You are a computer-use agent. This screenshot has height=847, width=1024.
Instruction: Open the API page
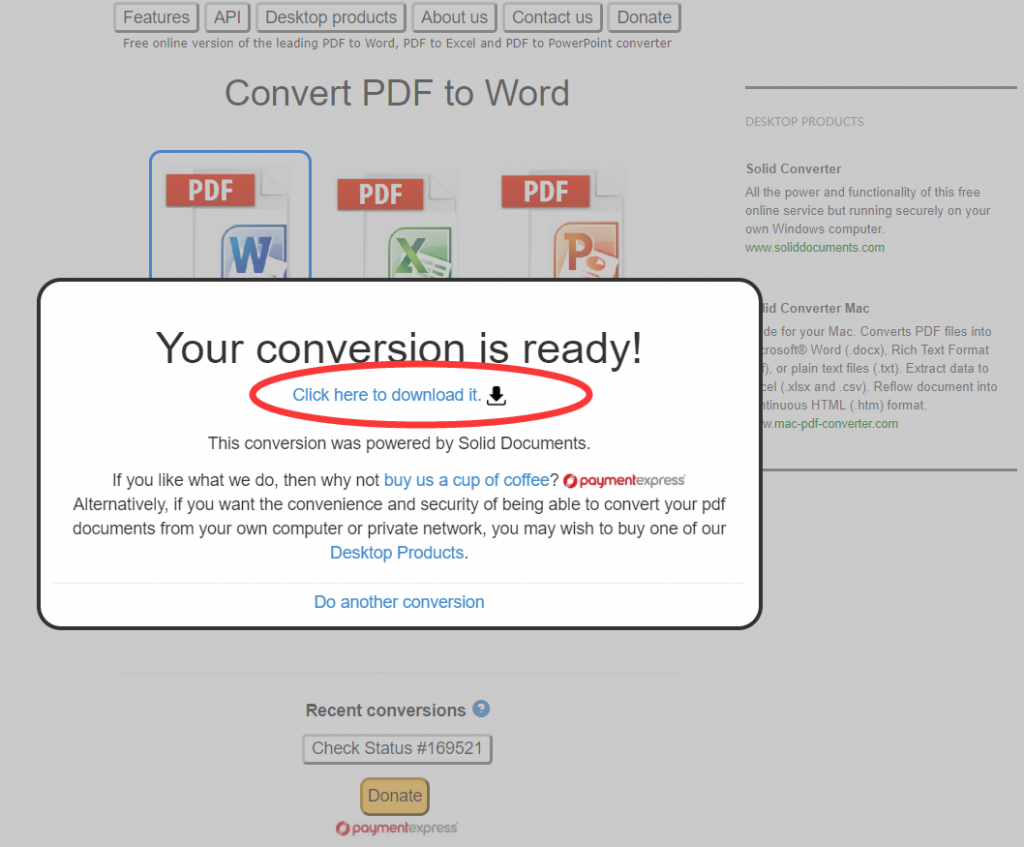227,17
